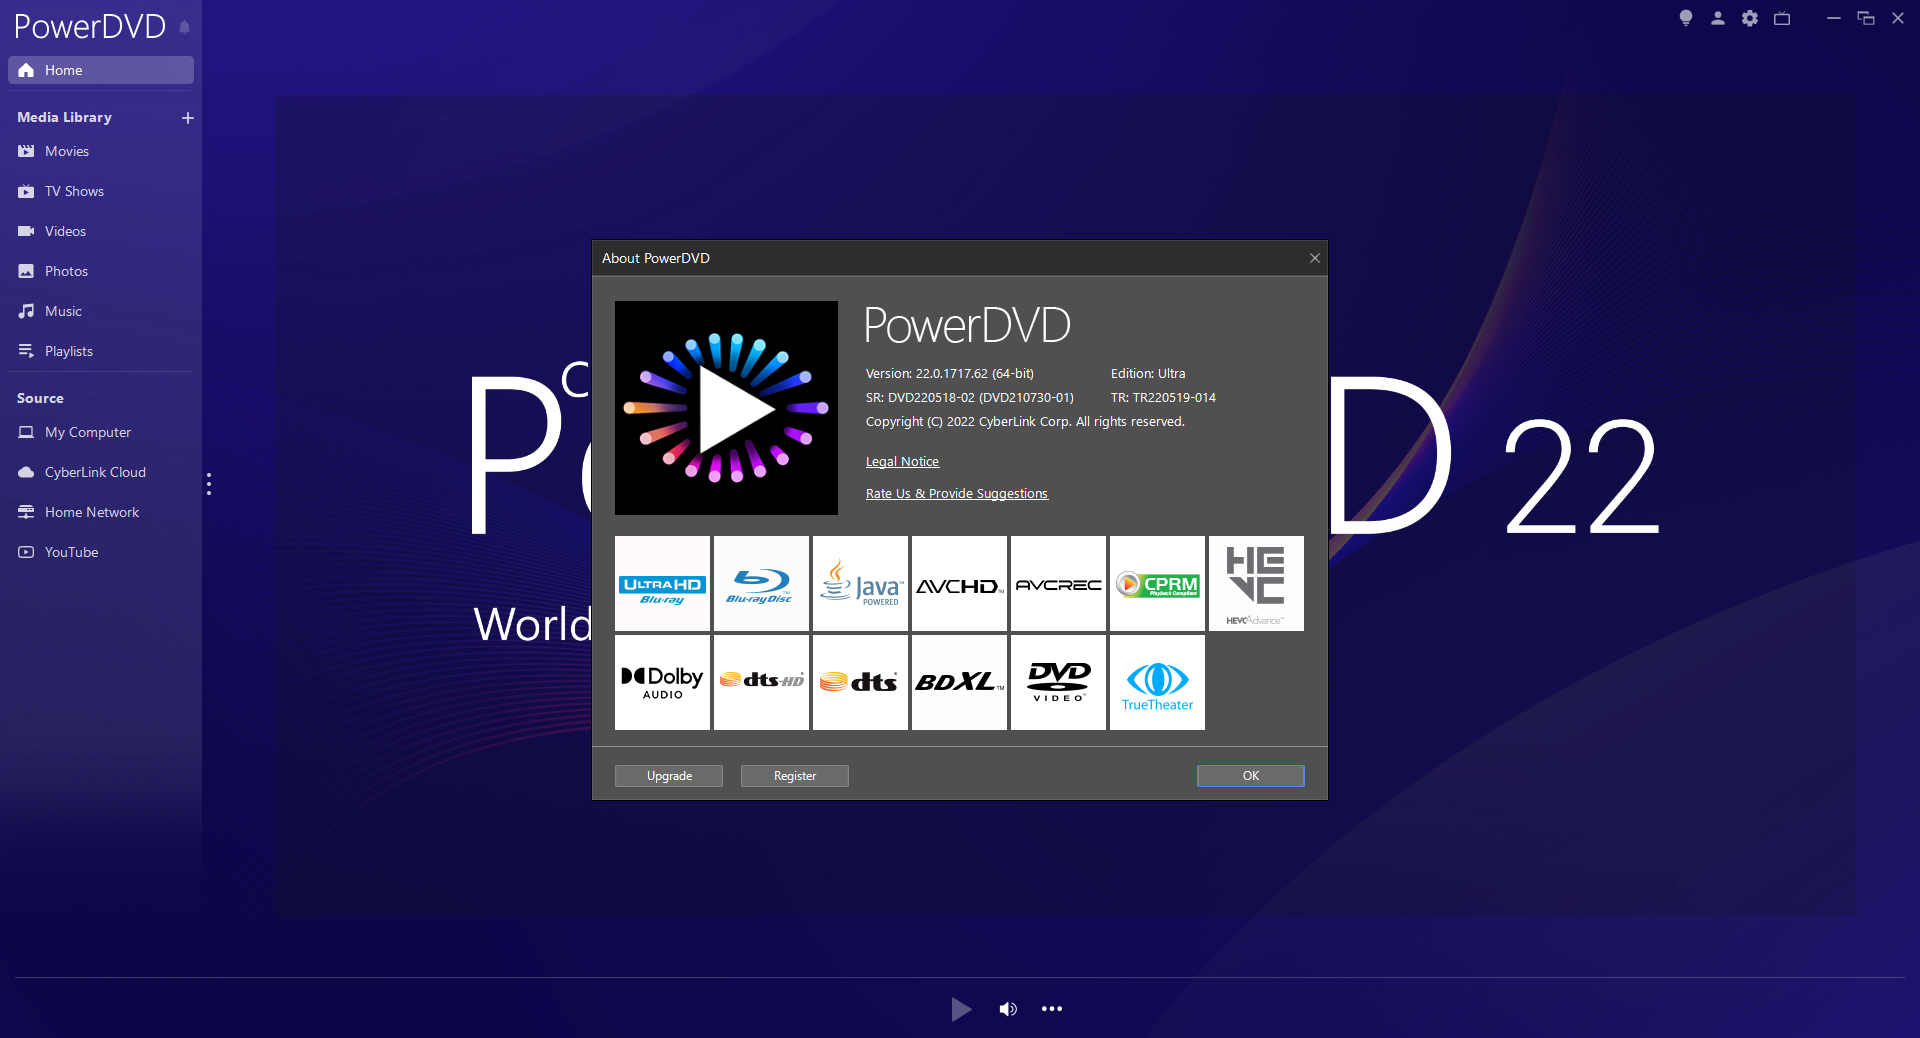Click the TrueTheater logo
Image resolution: width=1920 pixels, height=1038 pixels.
[x=1157, y=683]
